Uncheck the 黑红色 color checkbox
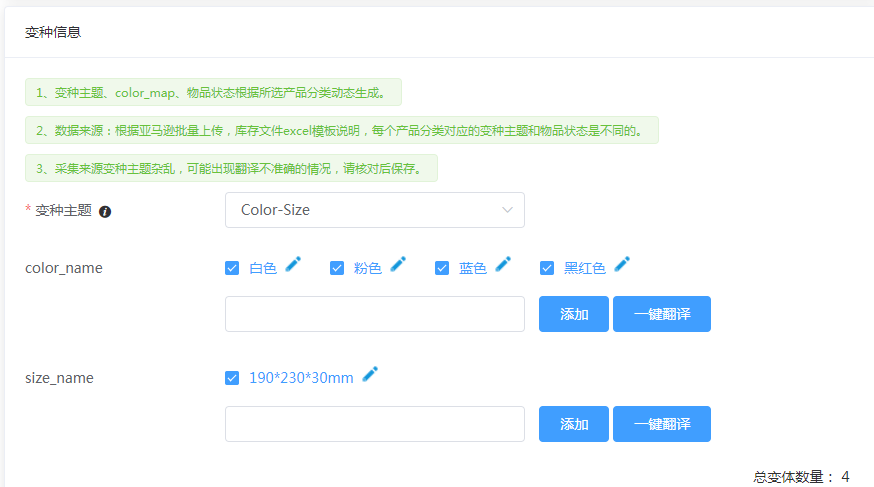 coord(547,268)
